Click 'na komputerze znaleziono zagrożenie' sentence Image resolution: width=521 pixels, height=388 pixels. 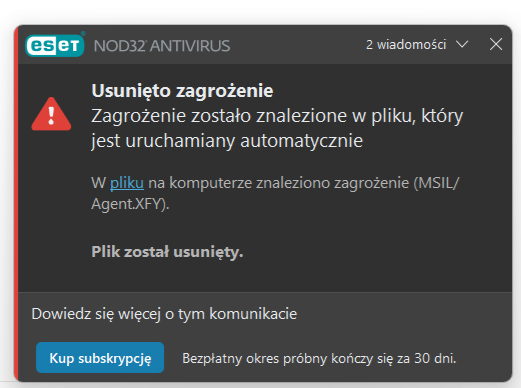click(279, 183)
